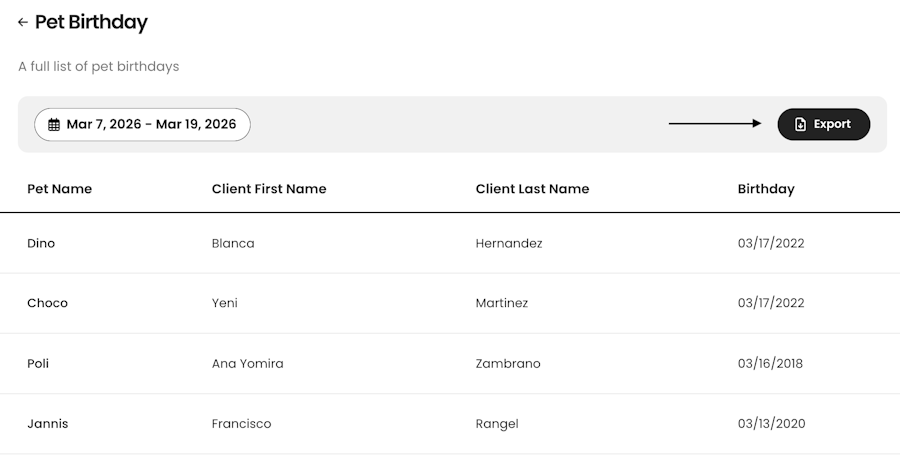
Task: Select the Poli pet row
Action: [x=450, y=364]
